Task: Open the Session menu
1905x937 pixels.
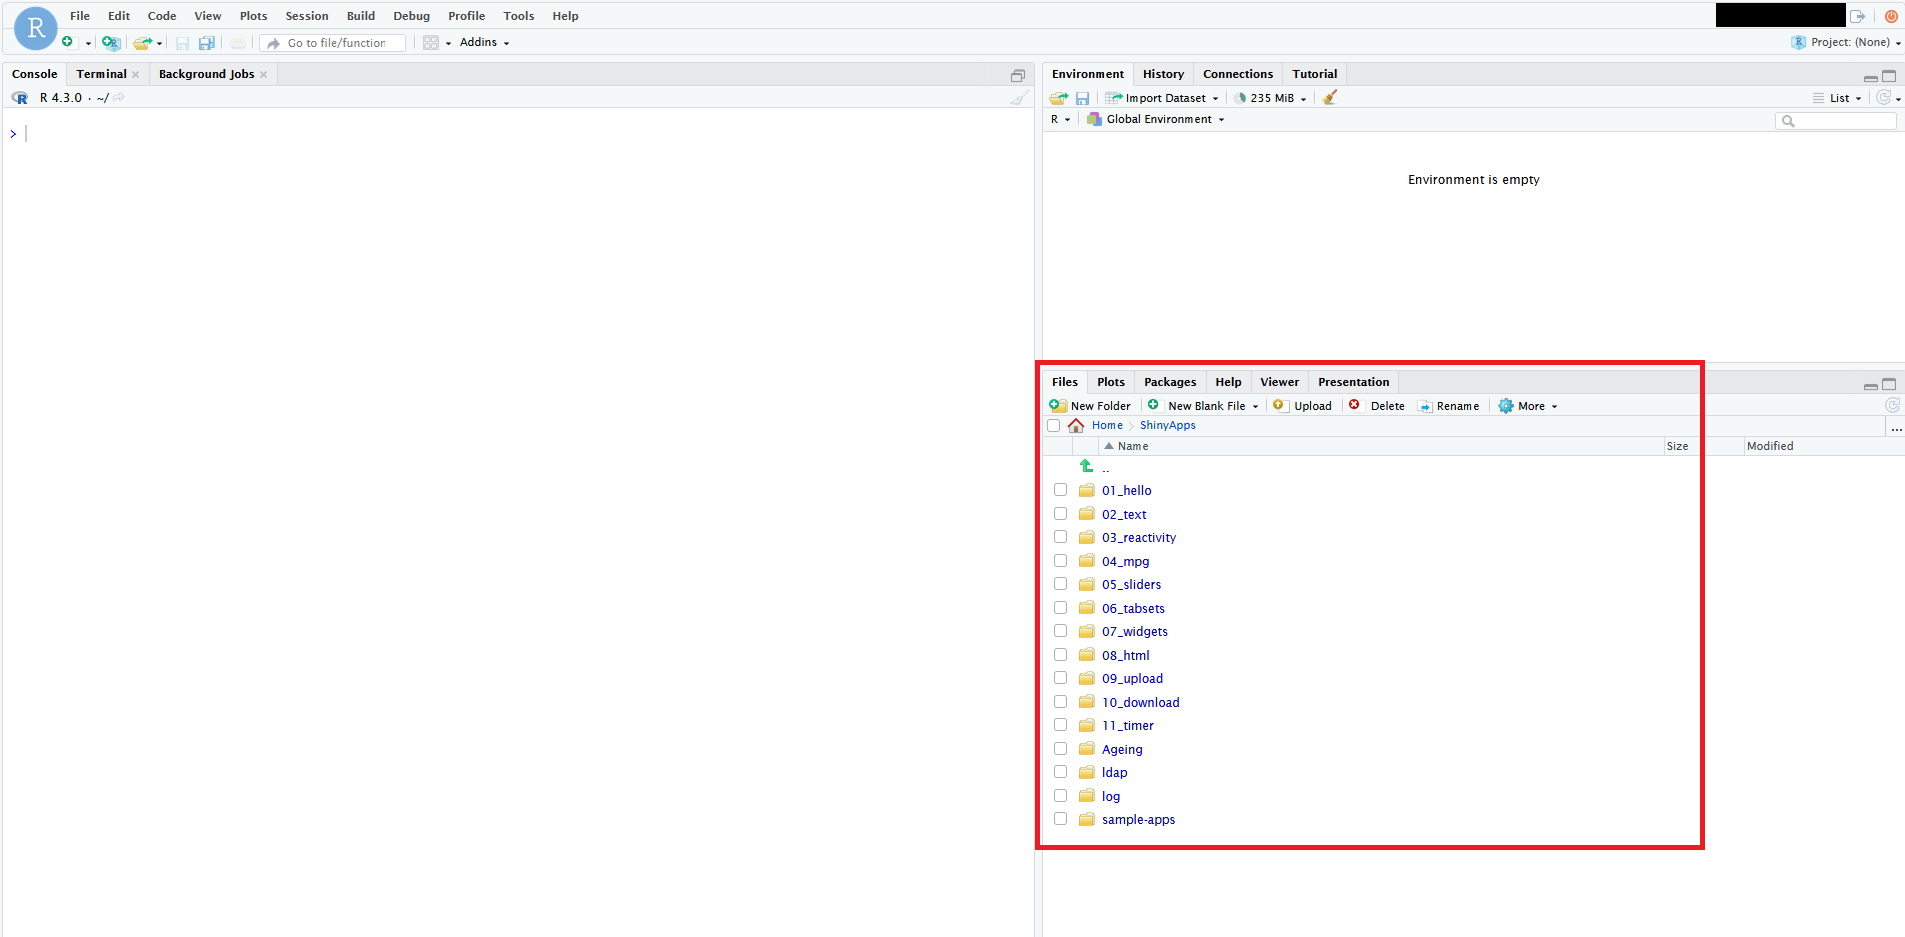Action: (306, 16)
